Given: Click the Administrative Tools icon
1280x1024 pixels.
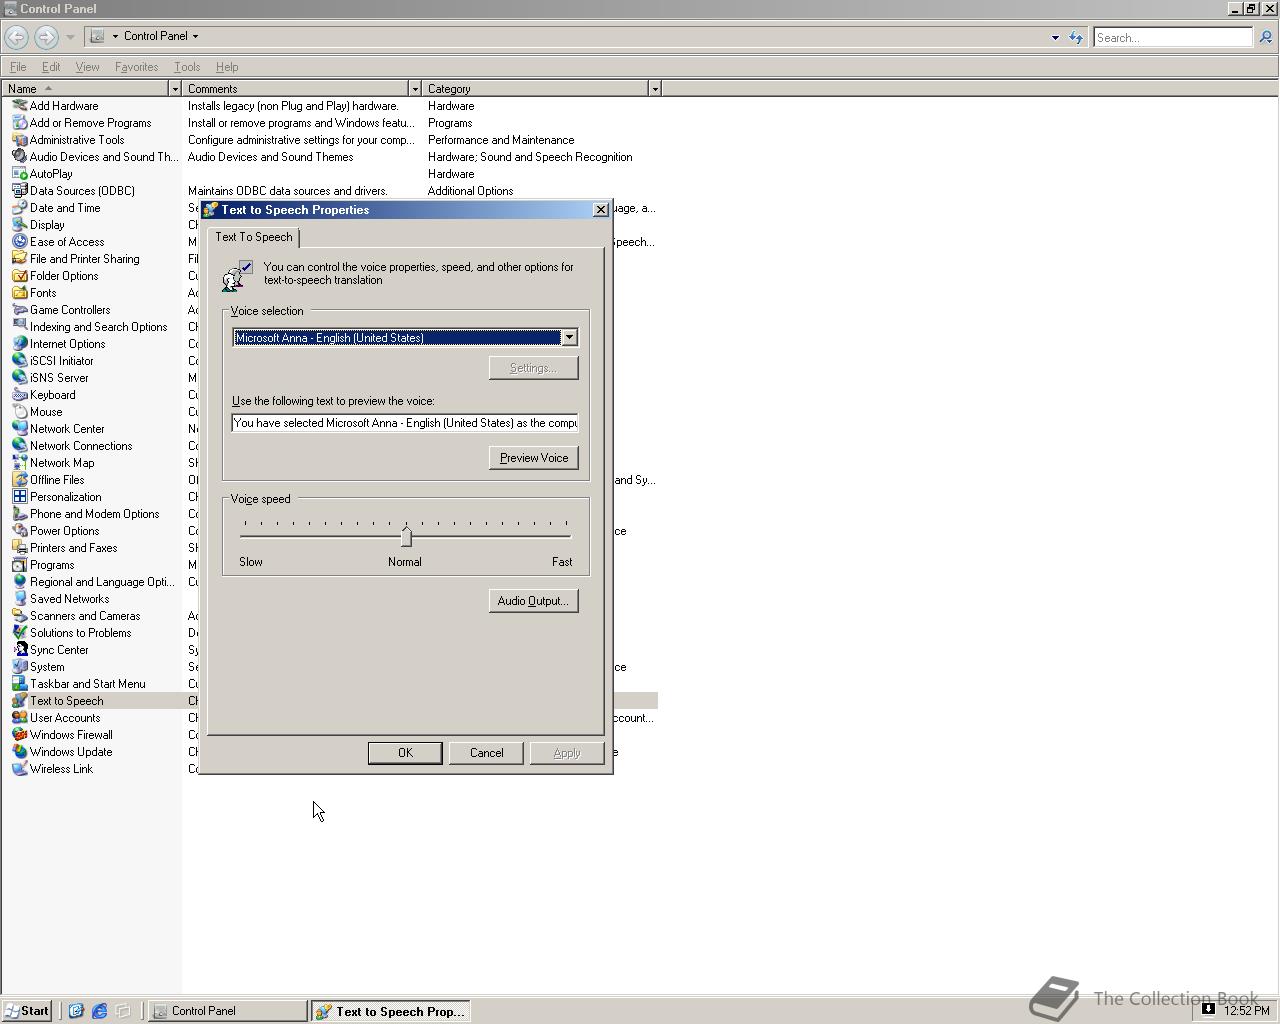Looking at the screenshot, I should coord(19,140).
